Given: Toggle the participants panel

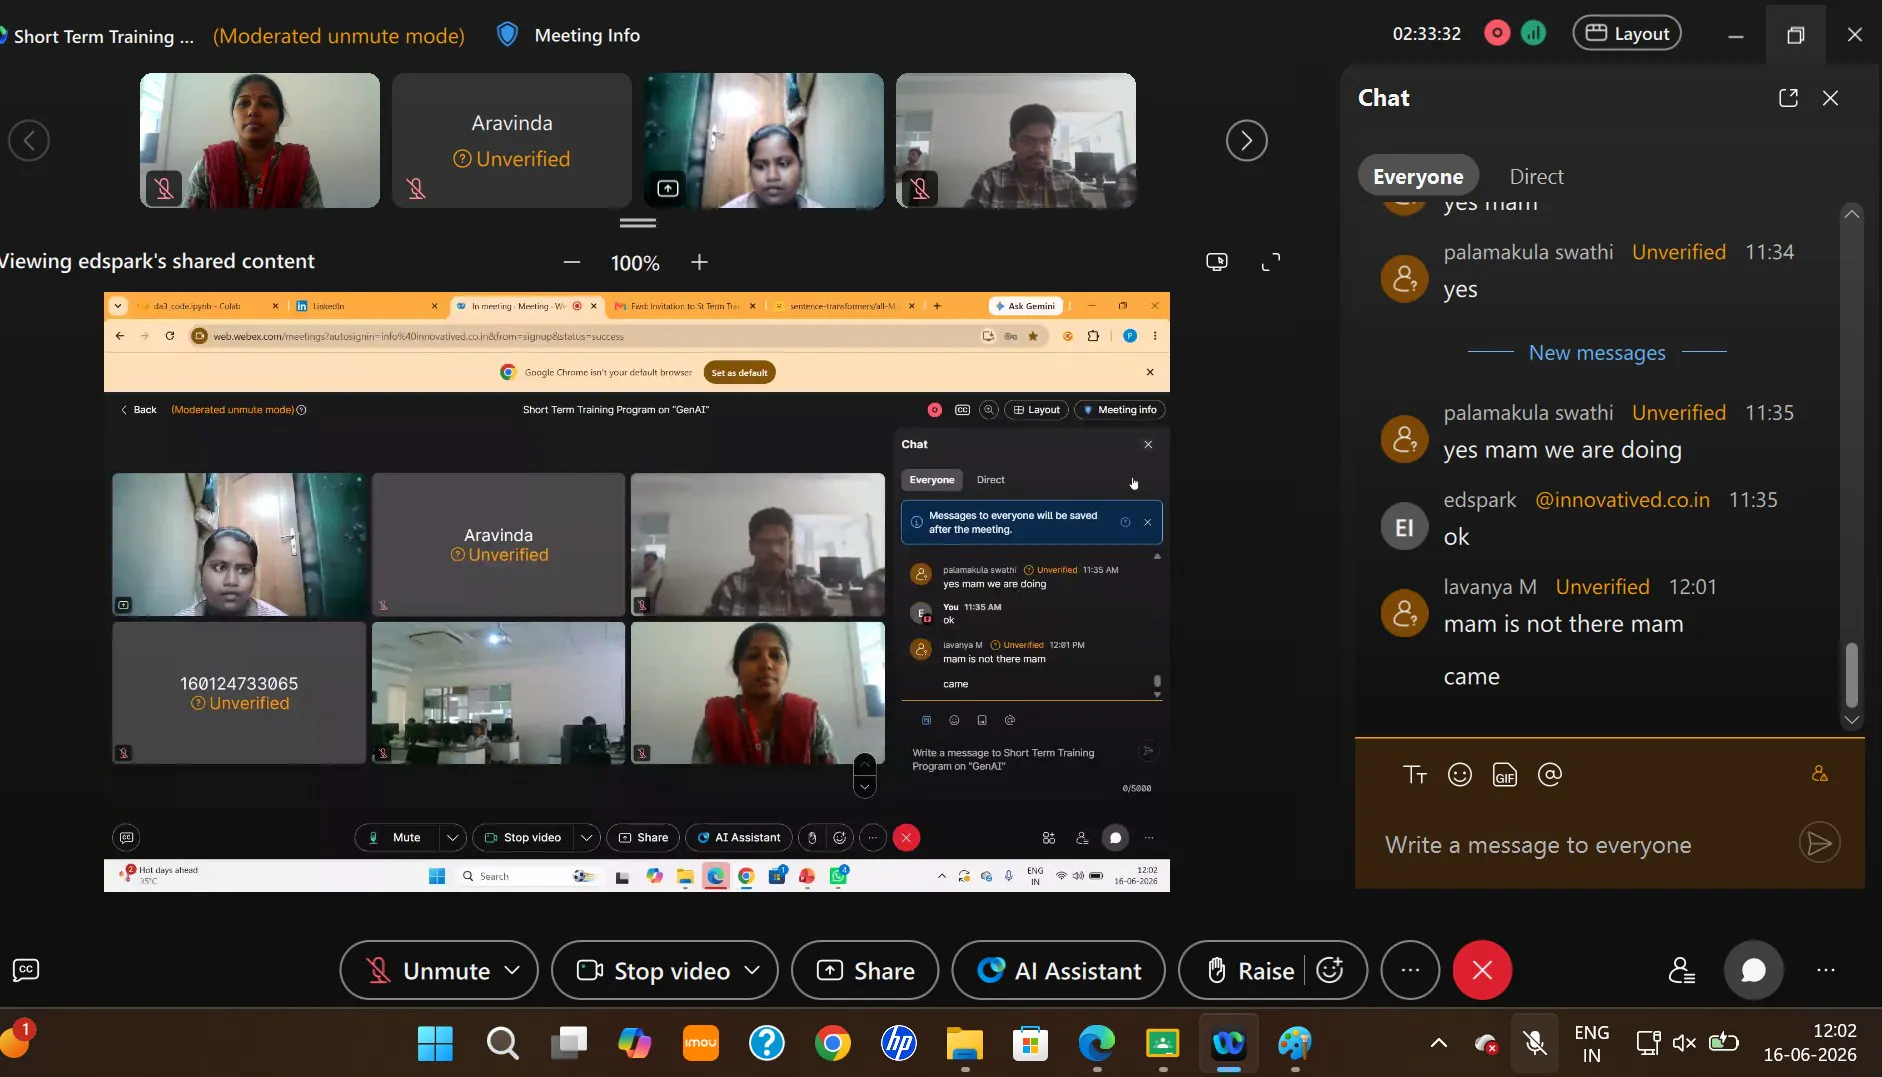Looking at the screenshot, I should pyautogui.click(x=1682, y=970).
